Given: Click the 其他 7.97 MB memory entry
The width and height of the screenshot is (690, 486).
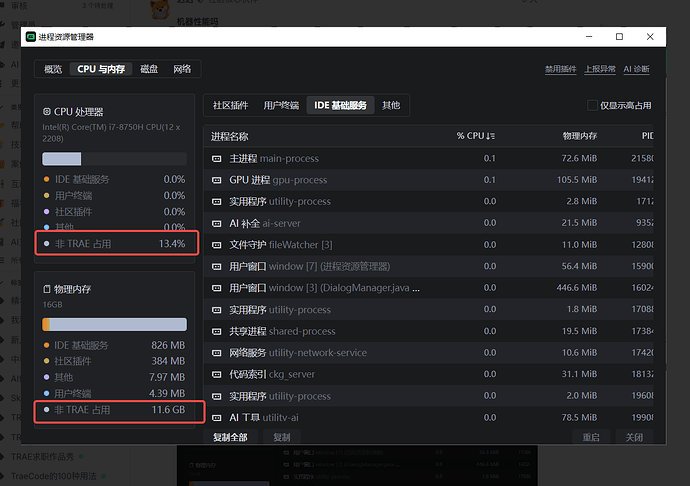Looking at the screenshot, I should (115, 377).
